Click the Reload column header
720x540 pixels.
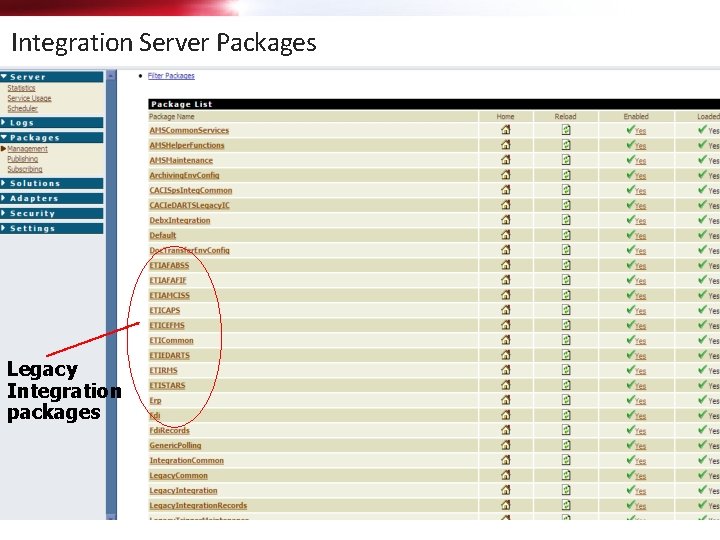click(x=565, y=117)
